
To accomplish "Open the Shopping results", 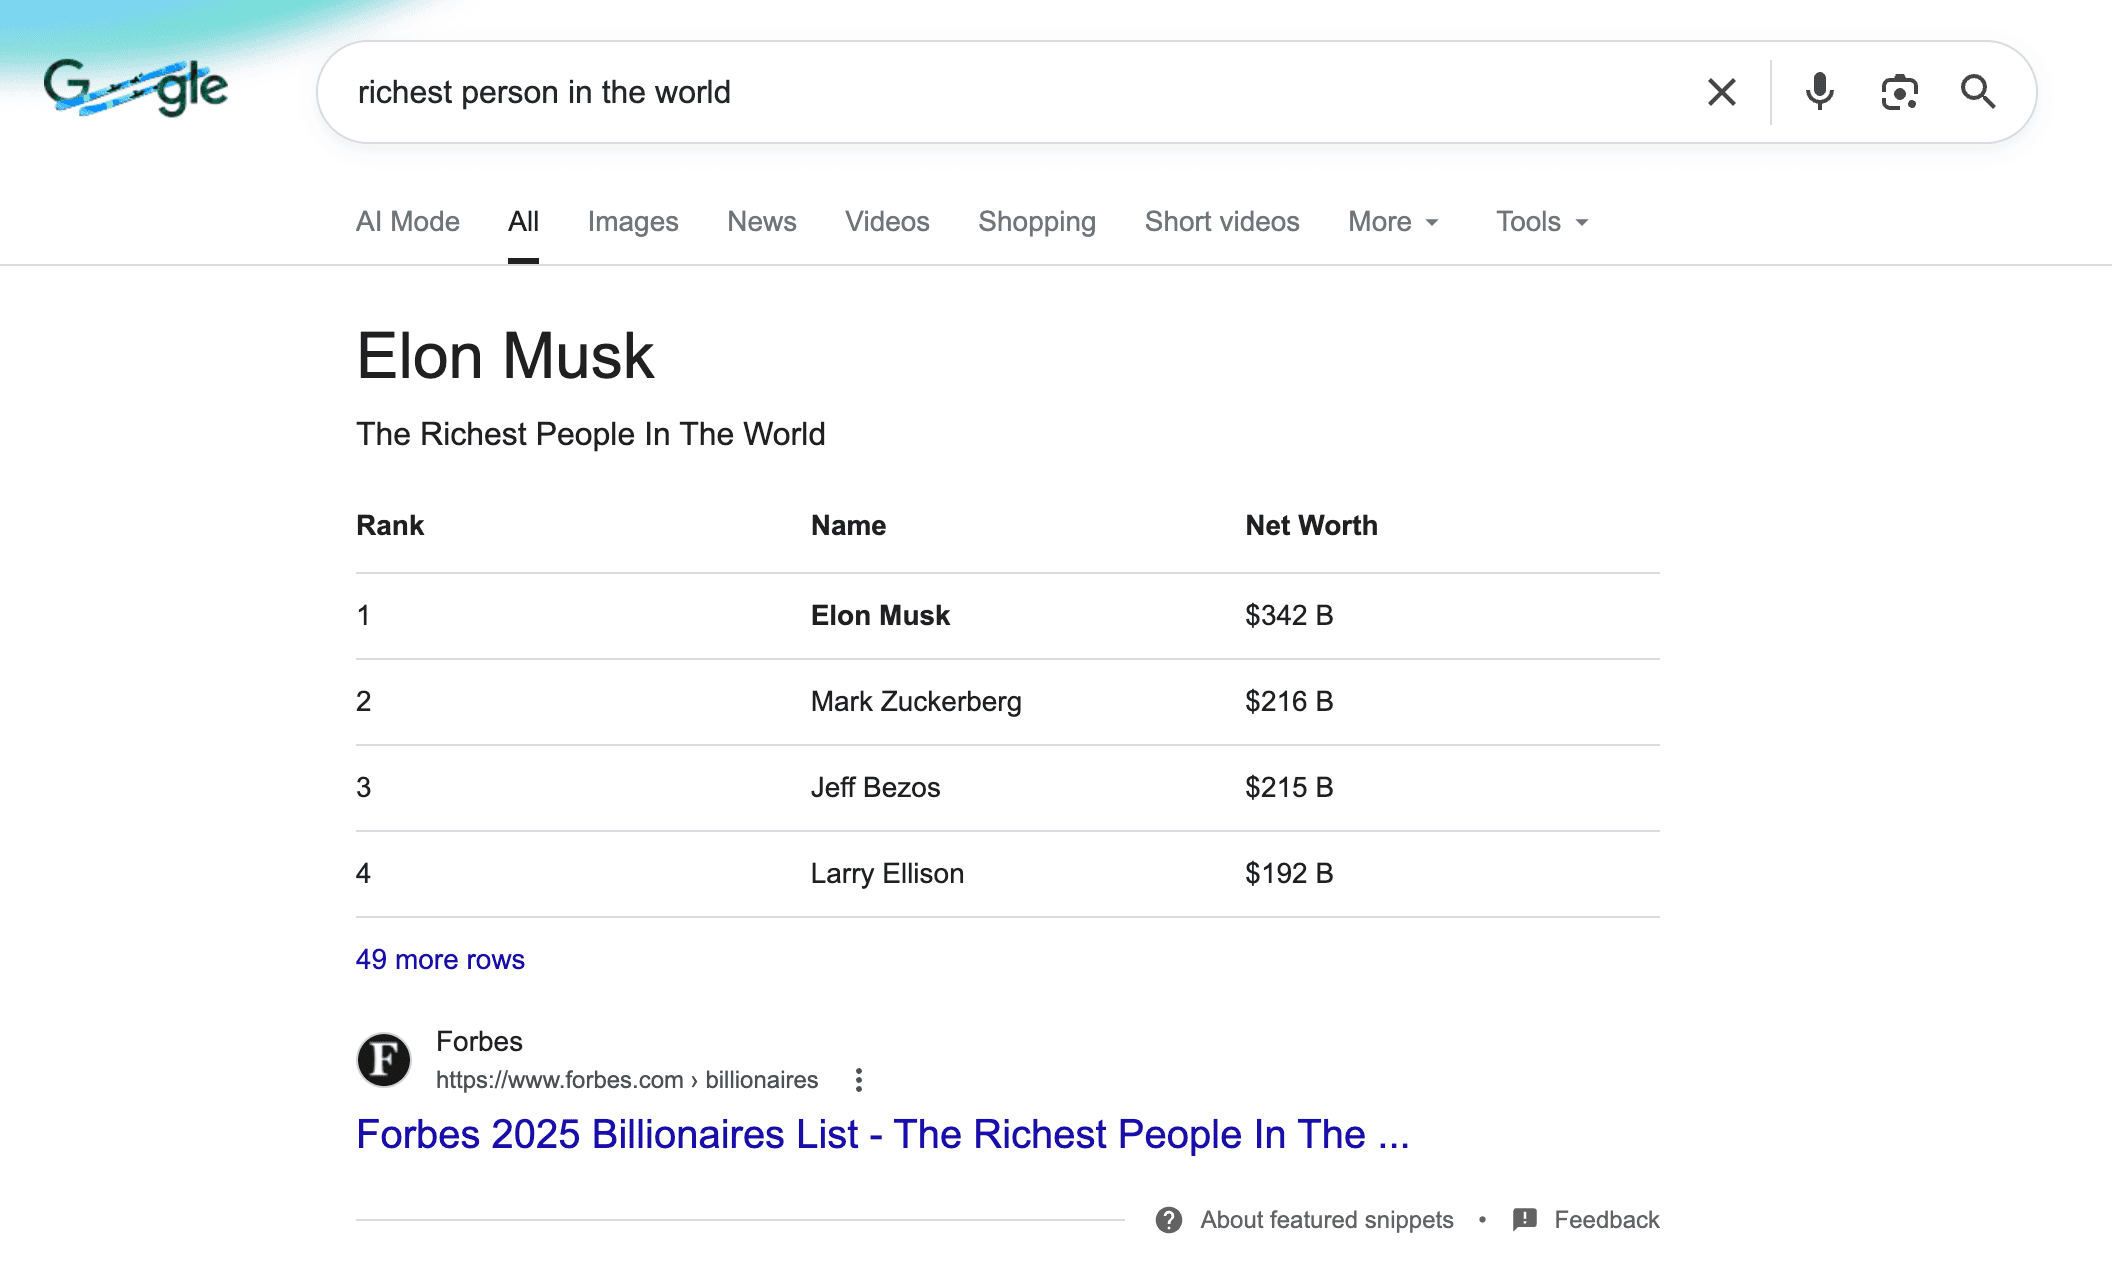I will [1036, 221].
